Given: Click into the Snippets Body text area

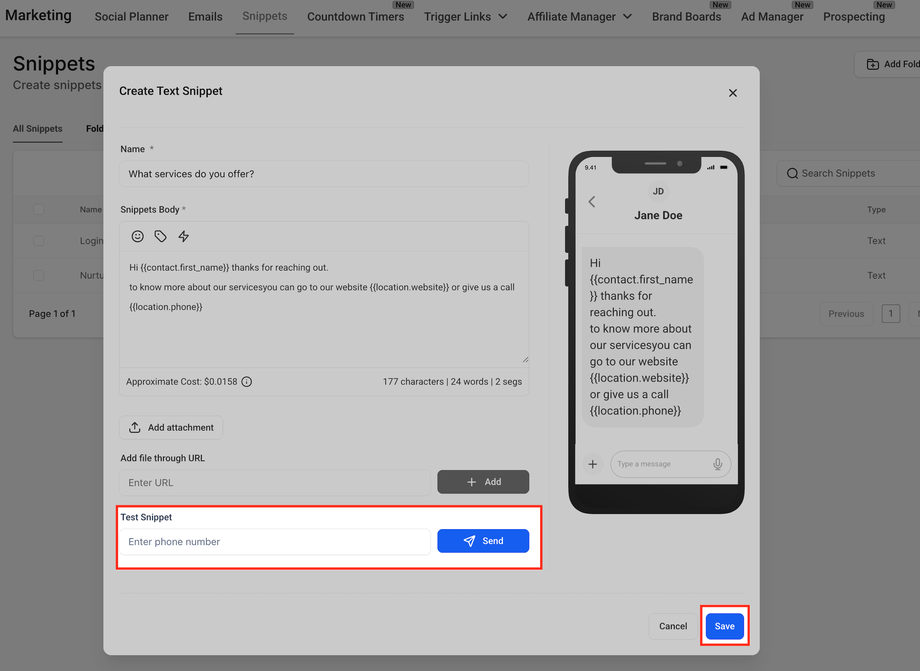Looking at the screenshot, I should point(324,308).
